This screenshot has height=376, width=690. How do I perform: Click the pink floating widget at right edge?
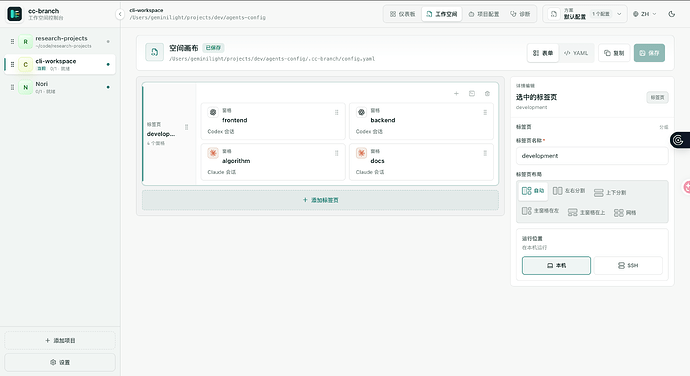pos(686,187)
